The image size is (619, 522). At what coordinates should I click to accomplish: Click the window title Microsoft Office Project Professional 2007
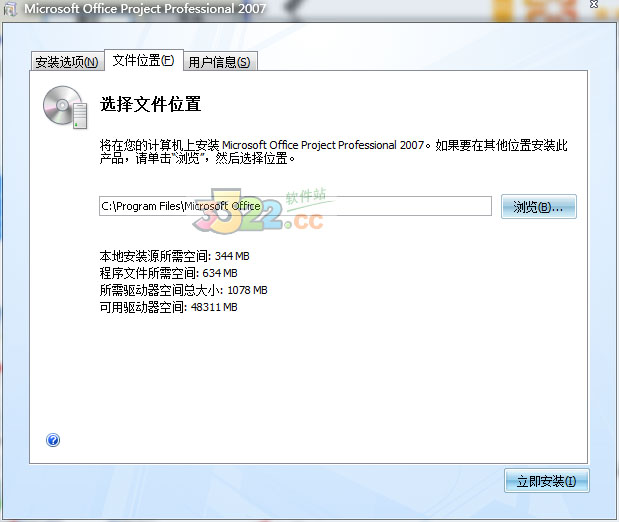(x=145, y=9)
